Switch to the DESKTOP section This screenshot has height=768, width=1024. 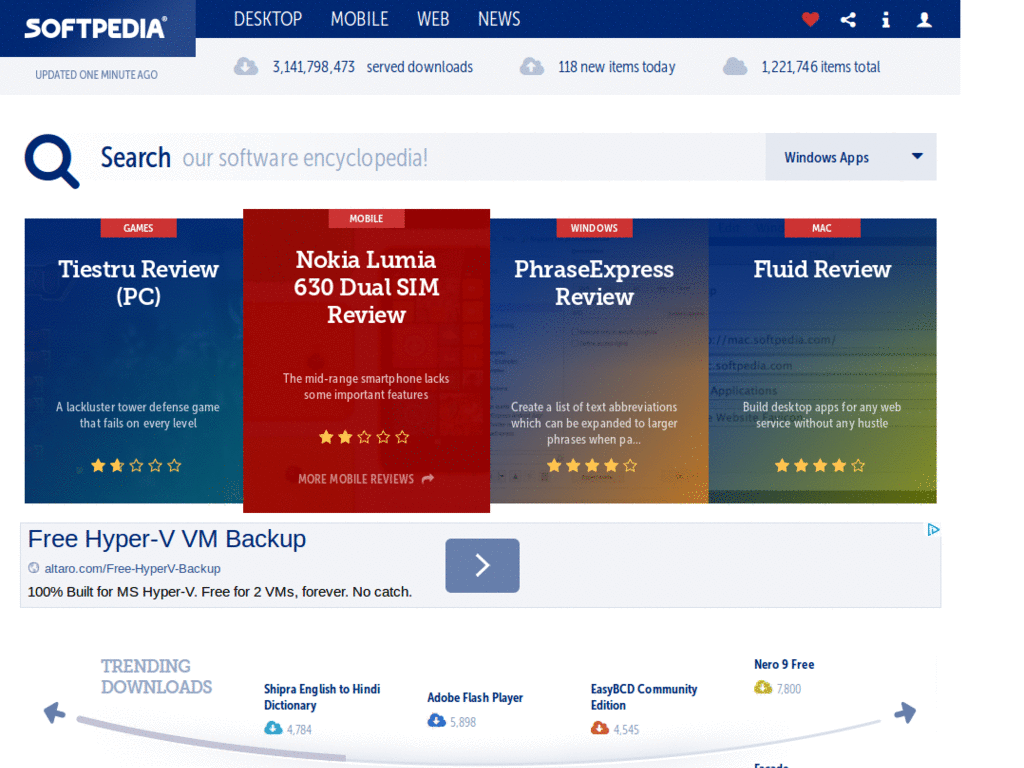click(x=268, y=18)
